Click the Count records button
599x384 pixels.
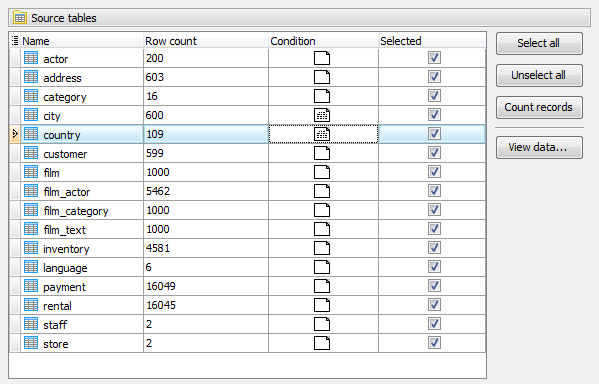click(x=539, y=107)
